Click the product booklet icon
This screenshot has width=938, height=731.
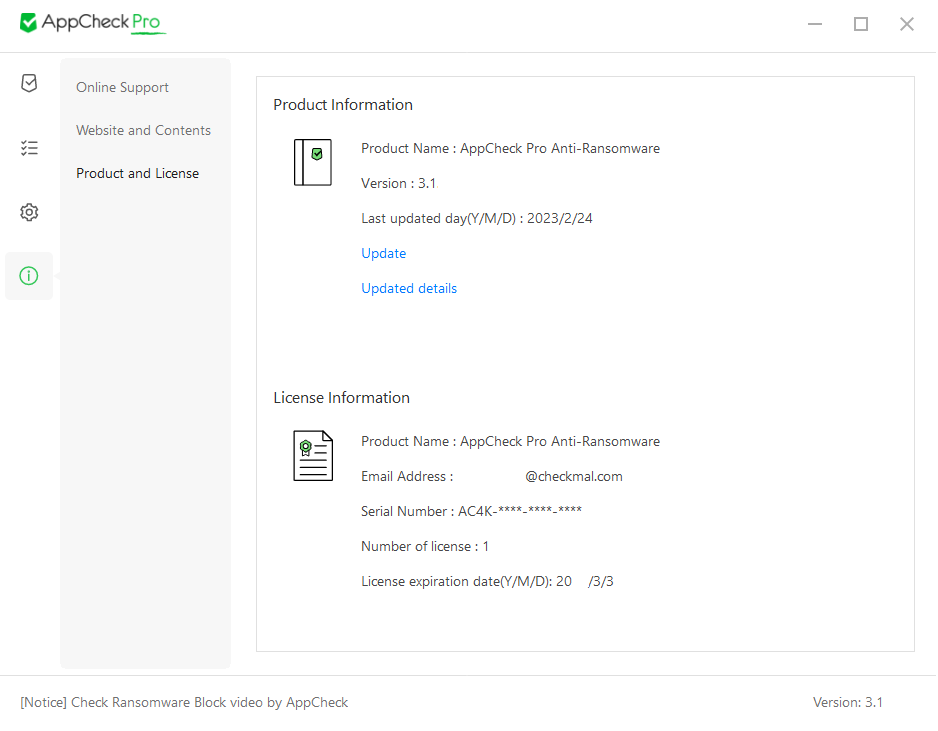pyautogui.click(x=312, y=162)
